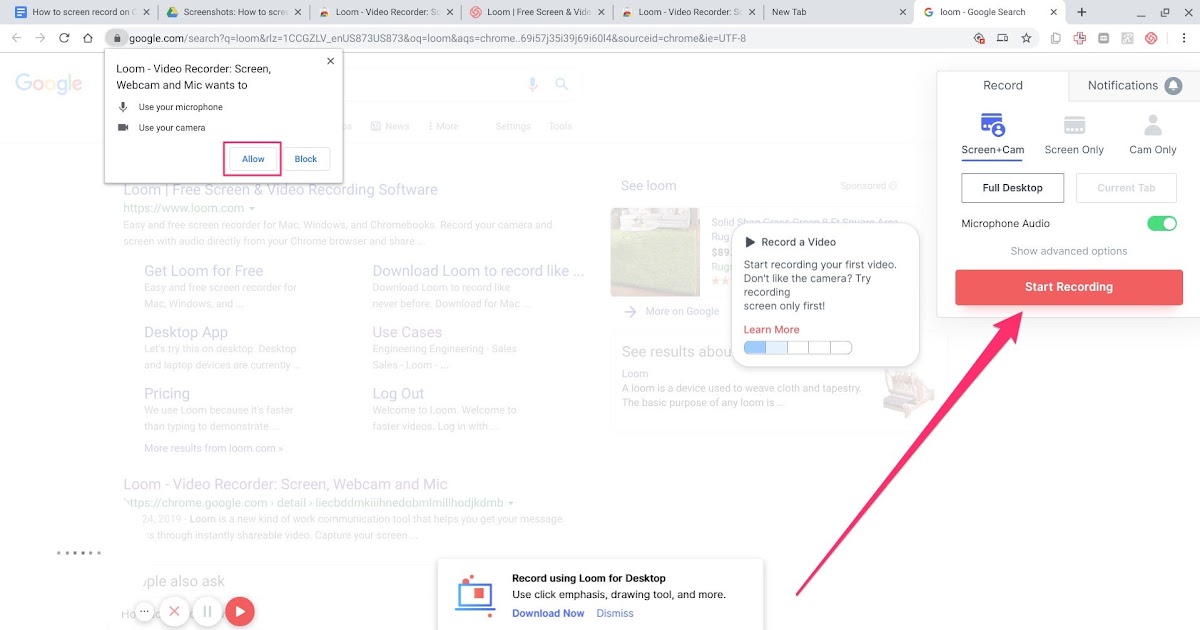
Task: Click the search magnifier icon
Action: [x=562, y=84]
